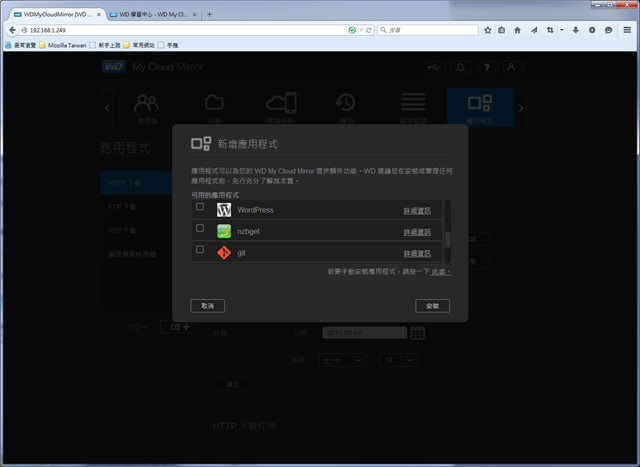Open a new browser tab

[x=209, y=14]
